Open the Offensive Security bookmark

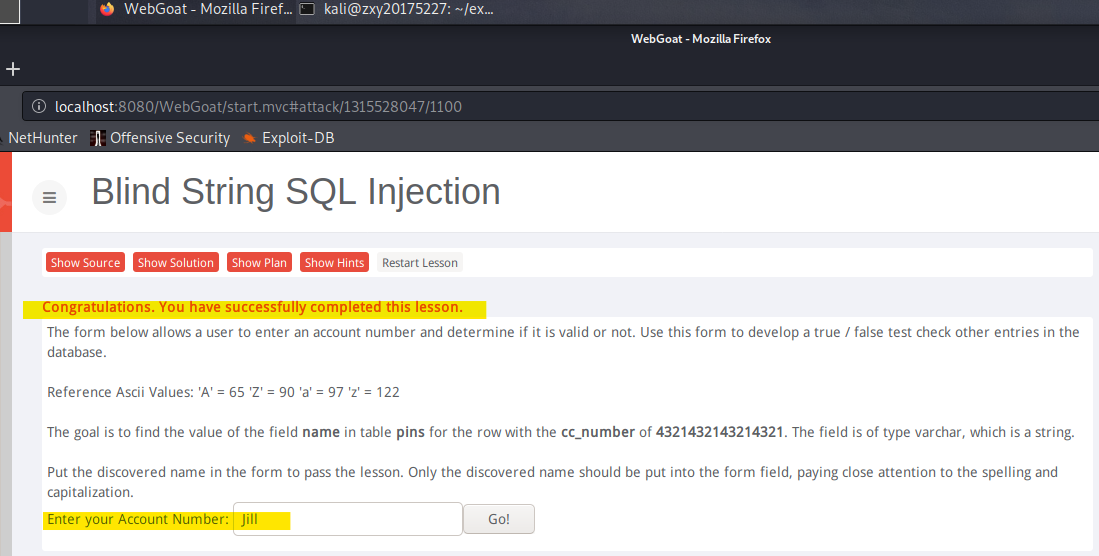tap(160, 138)
